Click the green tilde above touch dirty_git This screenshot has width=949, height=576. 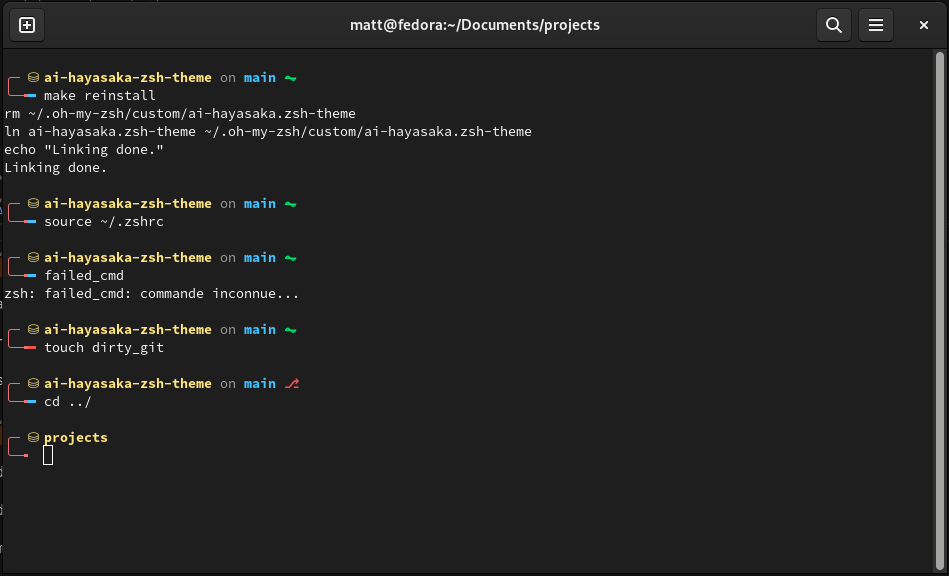pos(291,330)
